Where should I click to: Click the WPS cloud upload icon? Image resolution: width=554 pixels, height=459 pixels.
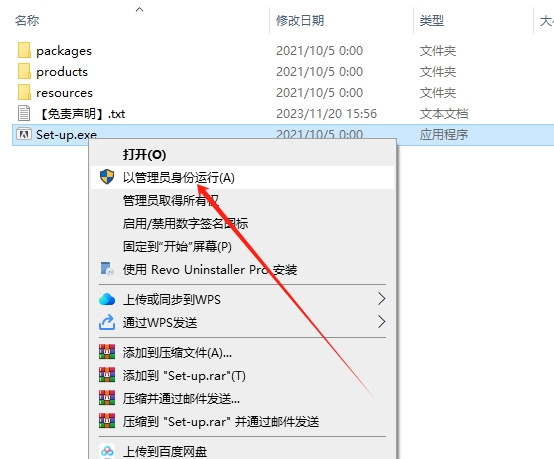(107, 300)
